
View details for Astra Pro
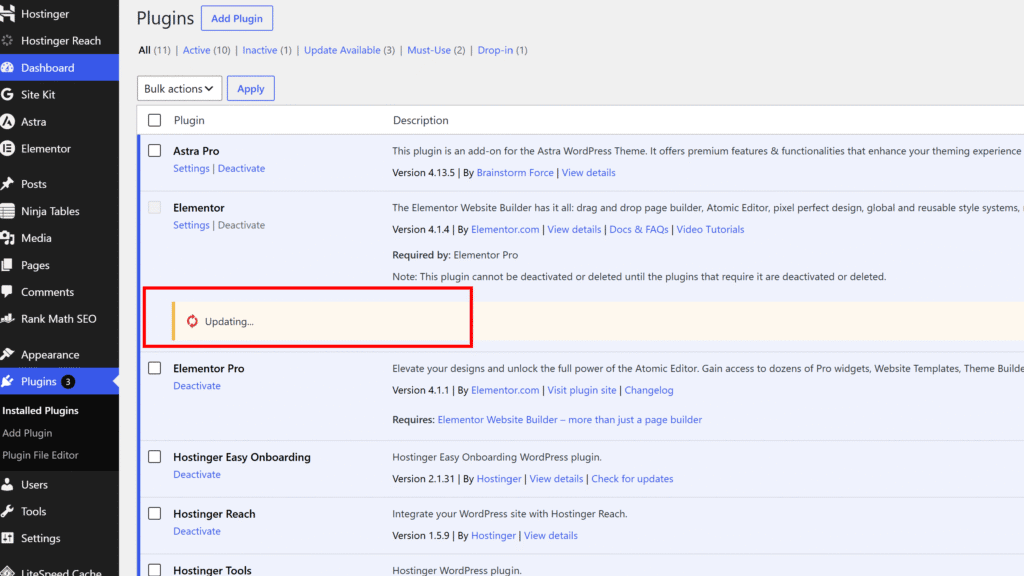tap(588, 173)
